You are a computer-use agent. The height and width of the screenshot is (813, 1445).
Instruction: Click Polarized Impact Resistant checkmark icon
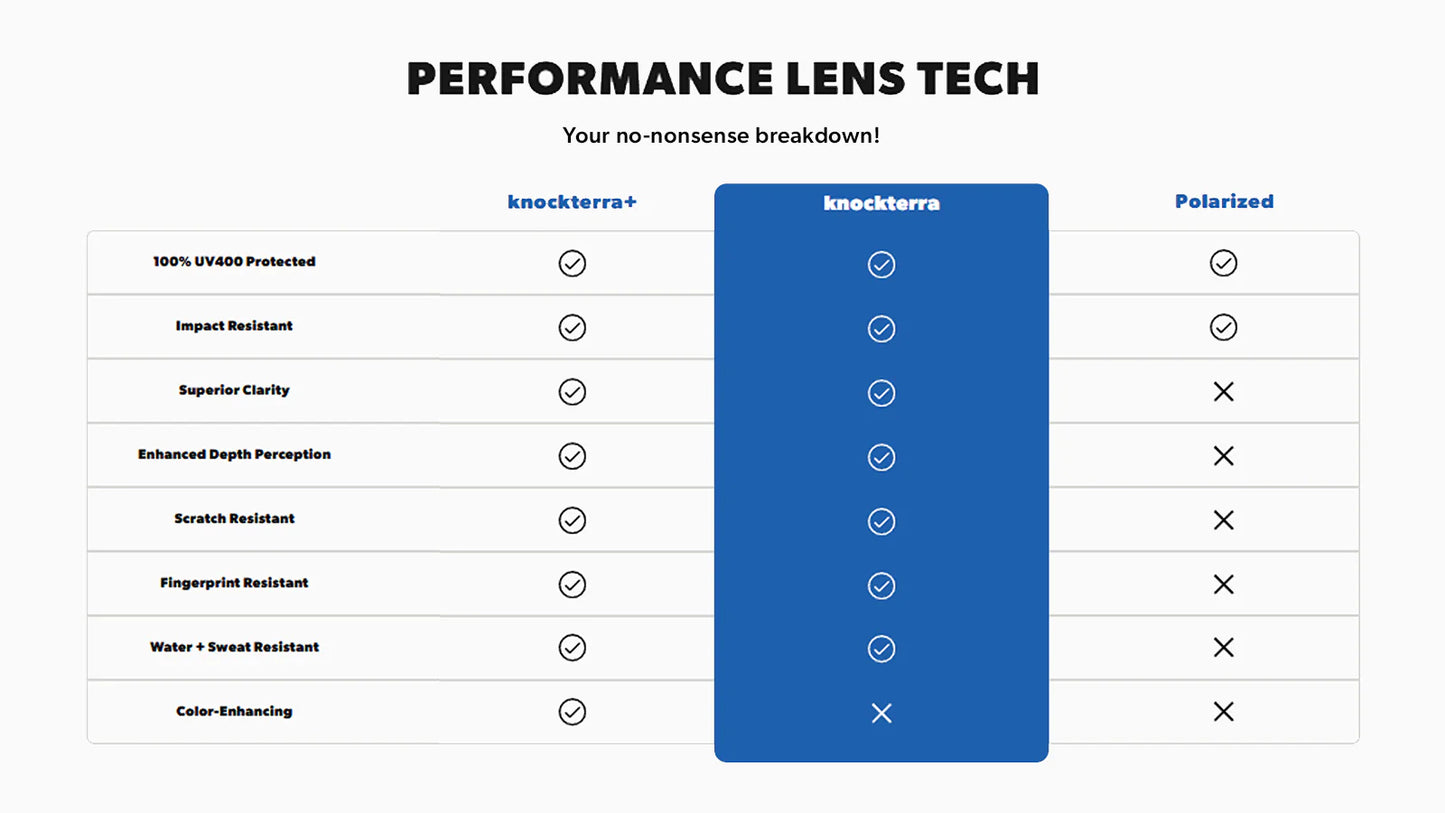[1223, 327]
